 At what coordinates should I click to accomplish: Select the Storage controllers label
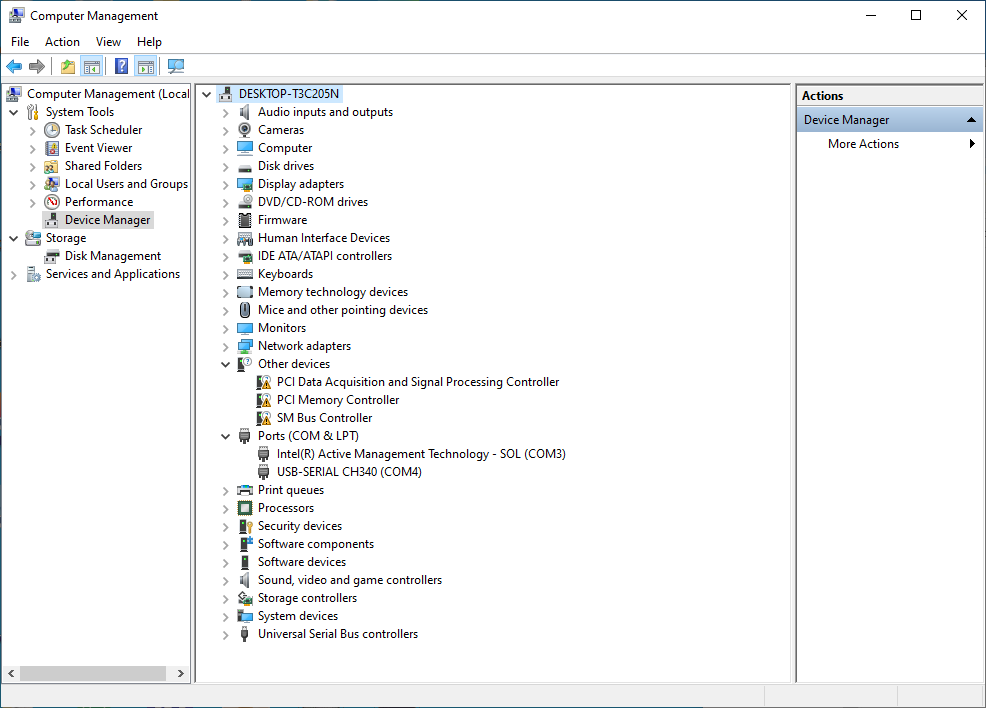(307, 598)
